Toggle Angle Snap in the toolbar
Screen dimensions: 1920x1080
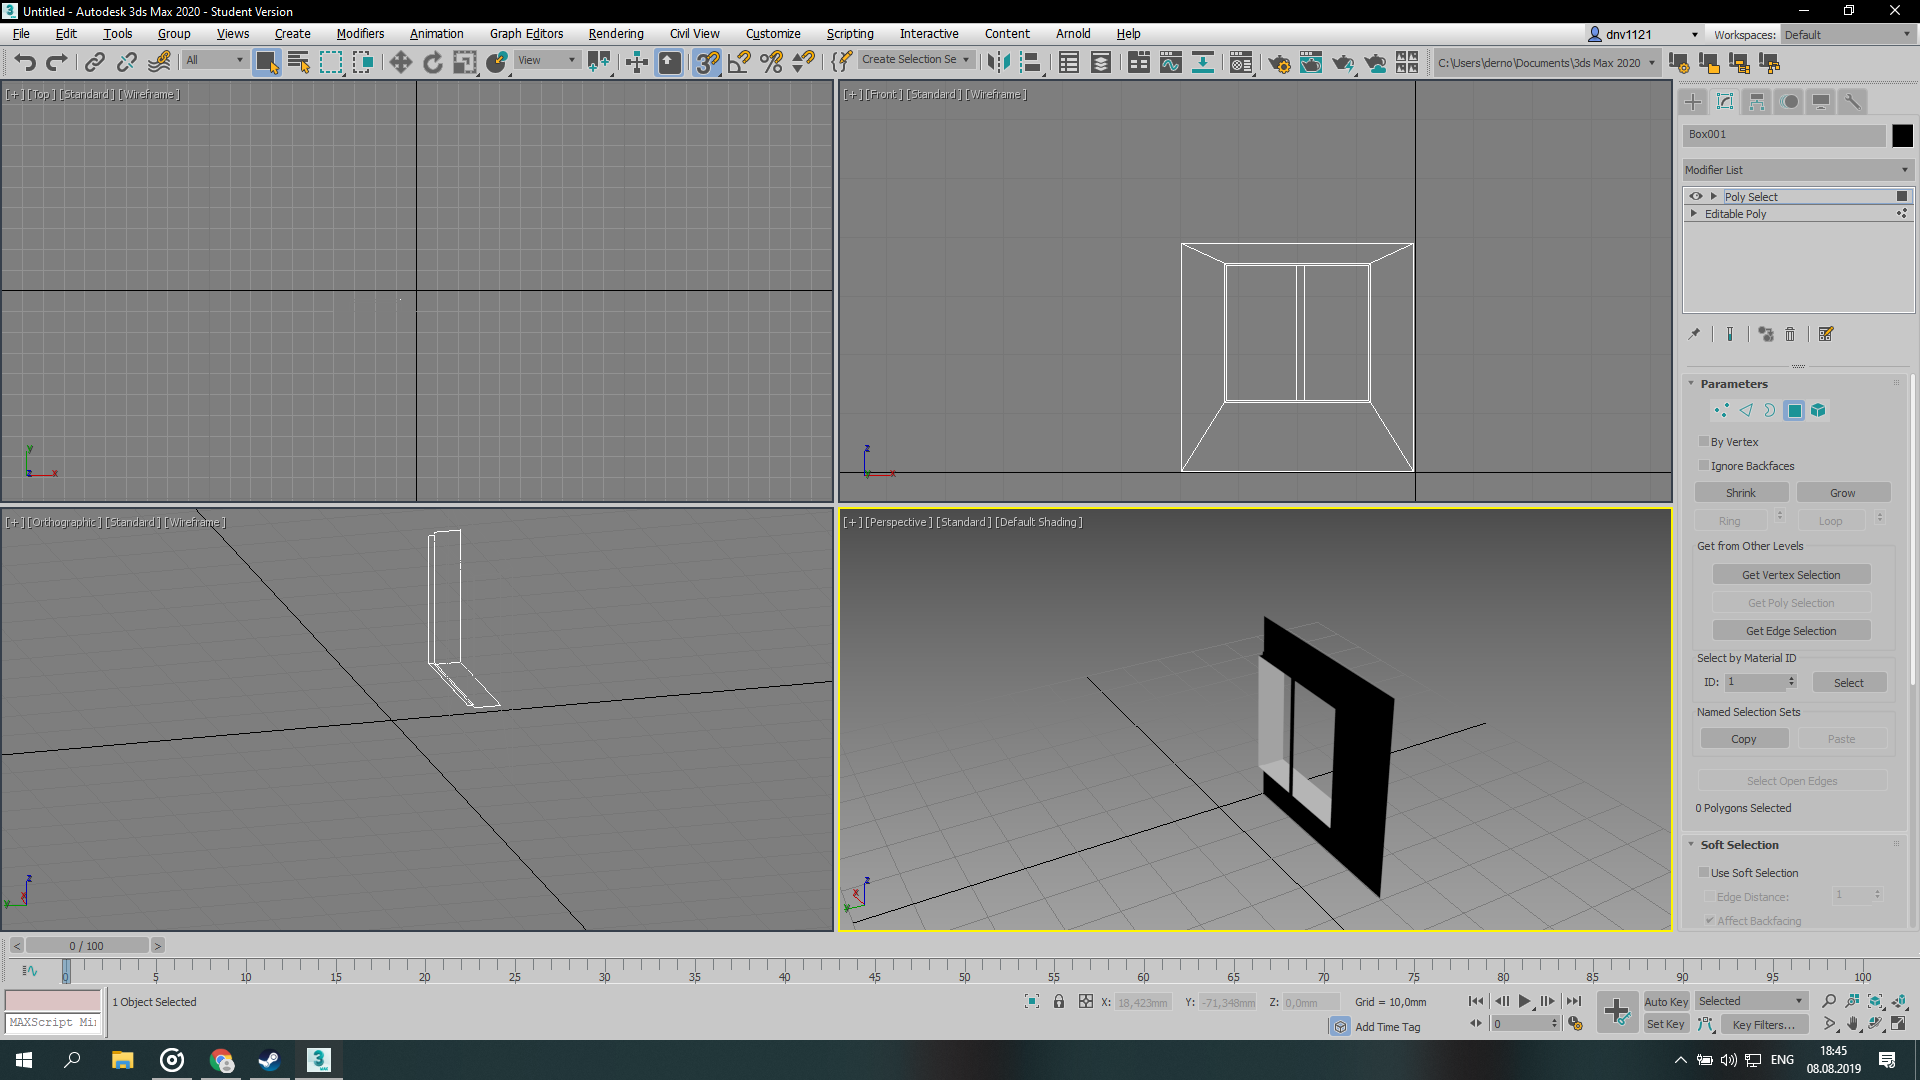coord(739,63)
